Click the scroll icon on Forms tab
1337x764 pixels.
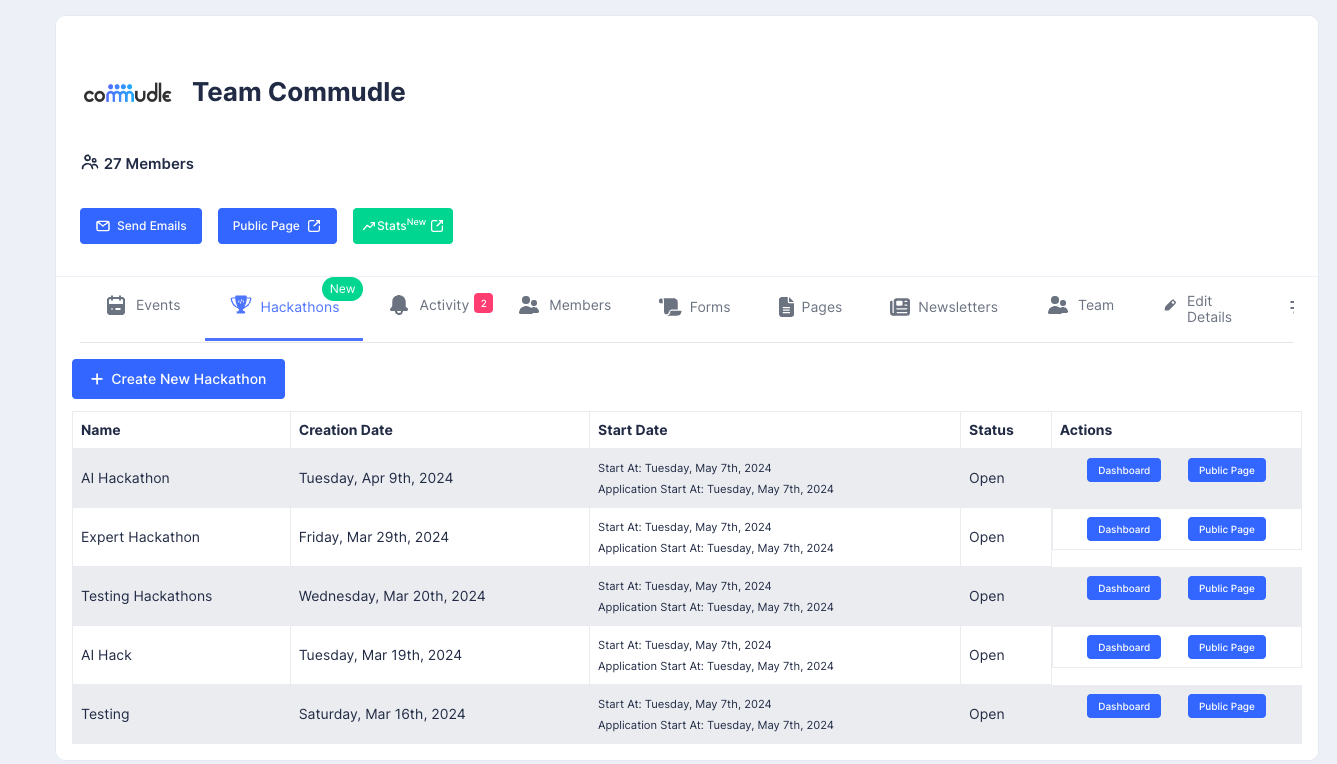[669, 307]
